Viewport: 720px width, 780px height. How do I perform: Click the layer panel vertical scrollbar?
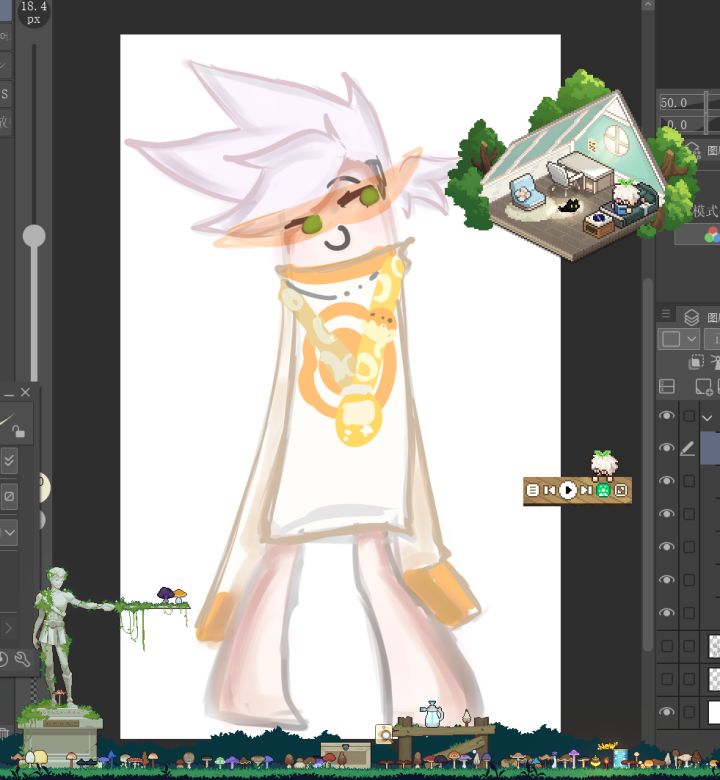tap(647, 464)
